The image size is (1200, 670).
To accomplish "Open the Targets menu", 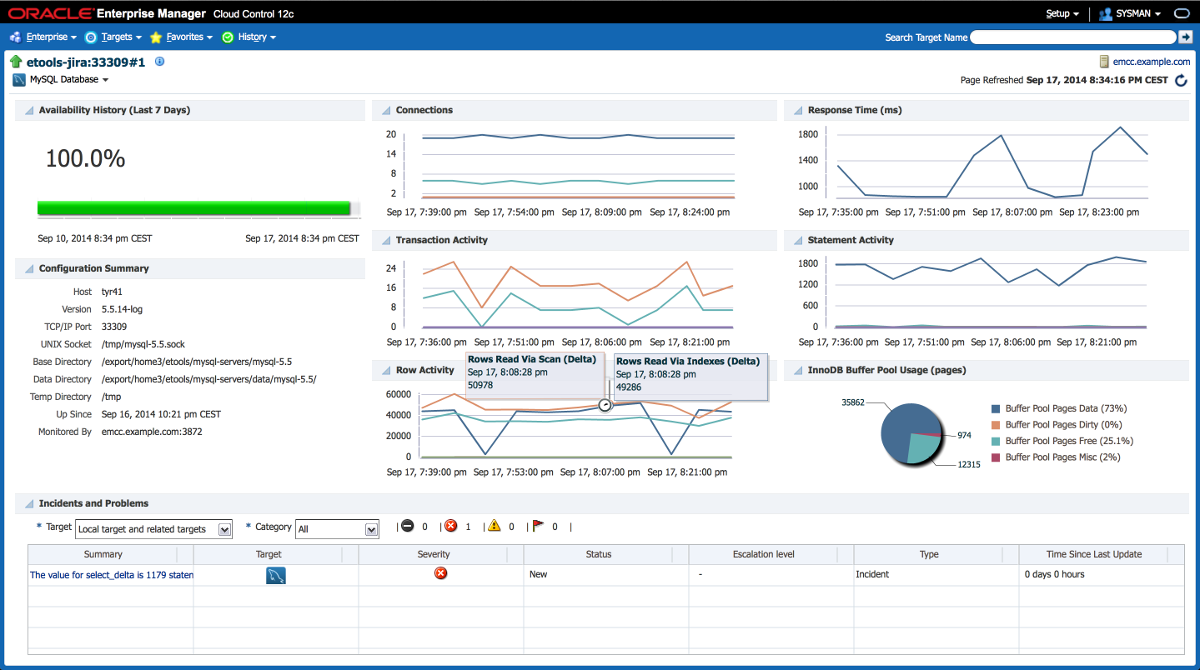I will (116, 37).
